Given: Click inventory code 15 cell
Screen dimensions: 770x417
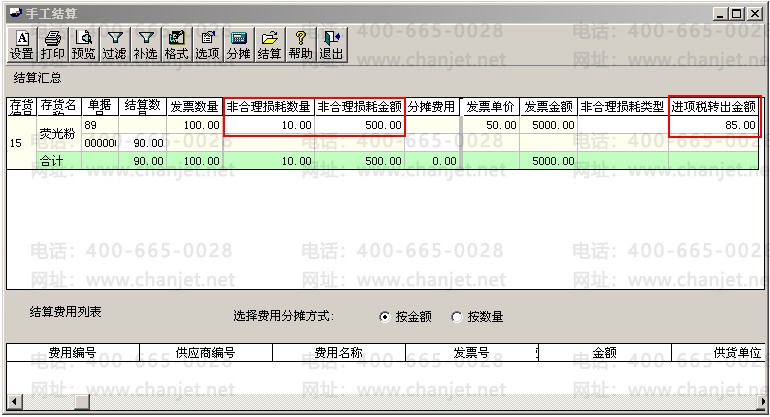Looking at the screenshot, I should click(22, 143).
